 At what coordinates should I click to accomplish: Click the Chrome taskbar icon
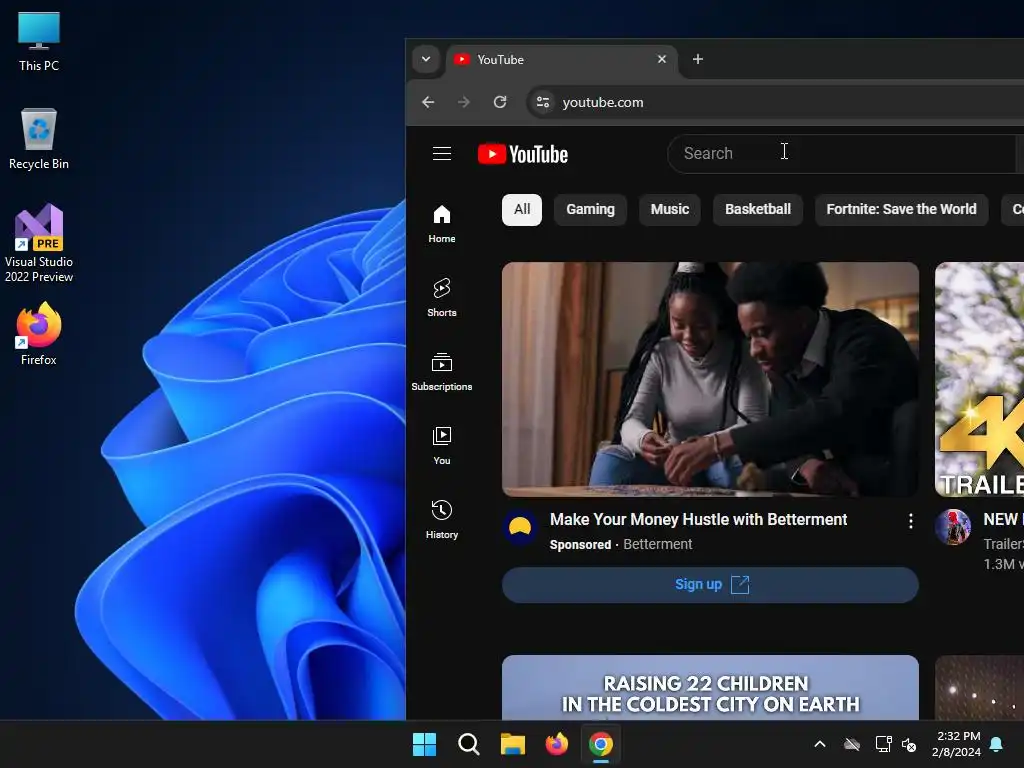click(600, 744)
